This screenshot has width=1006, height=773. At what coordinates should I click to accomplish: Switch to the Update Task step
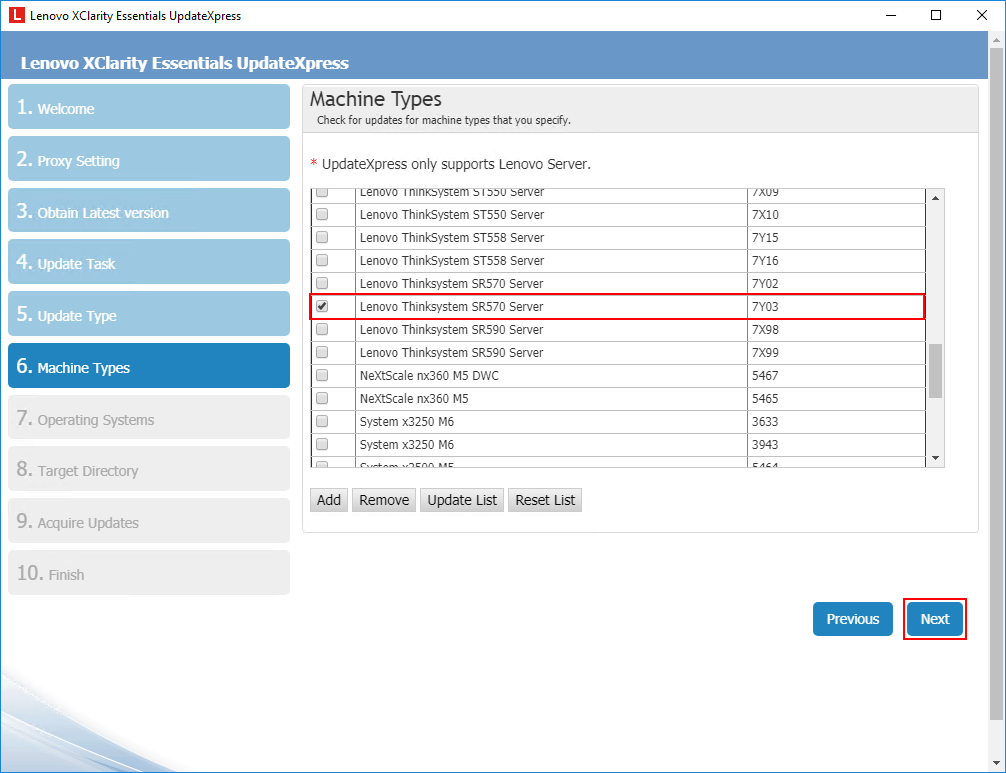click(x=149, y=262)
